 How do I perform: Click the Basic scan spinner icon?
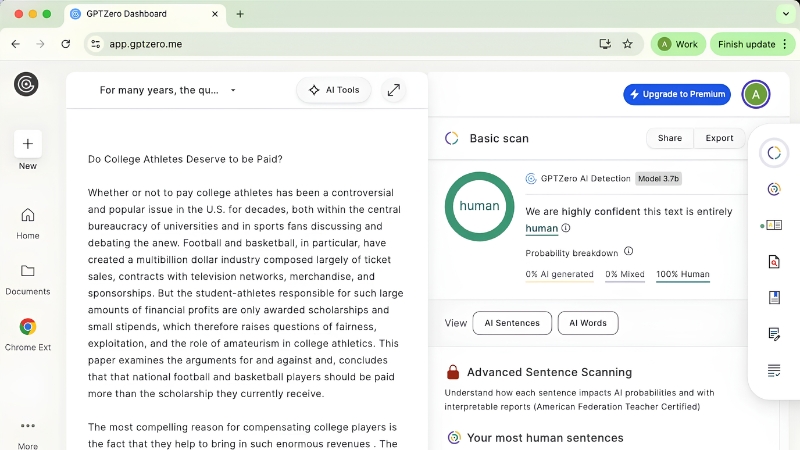tap(452, 138)
